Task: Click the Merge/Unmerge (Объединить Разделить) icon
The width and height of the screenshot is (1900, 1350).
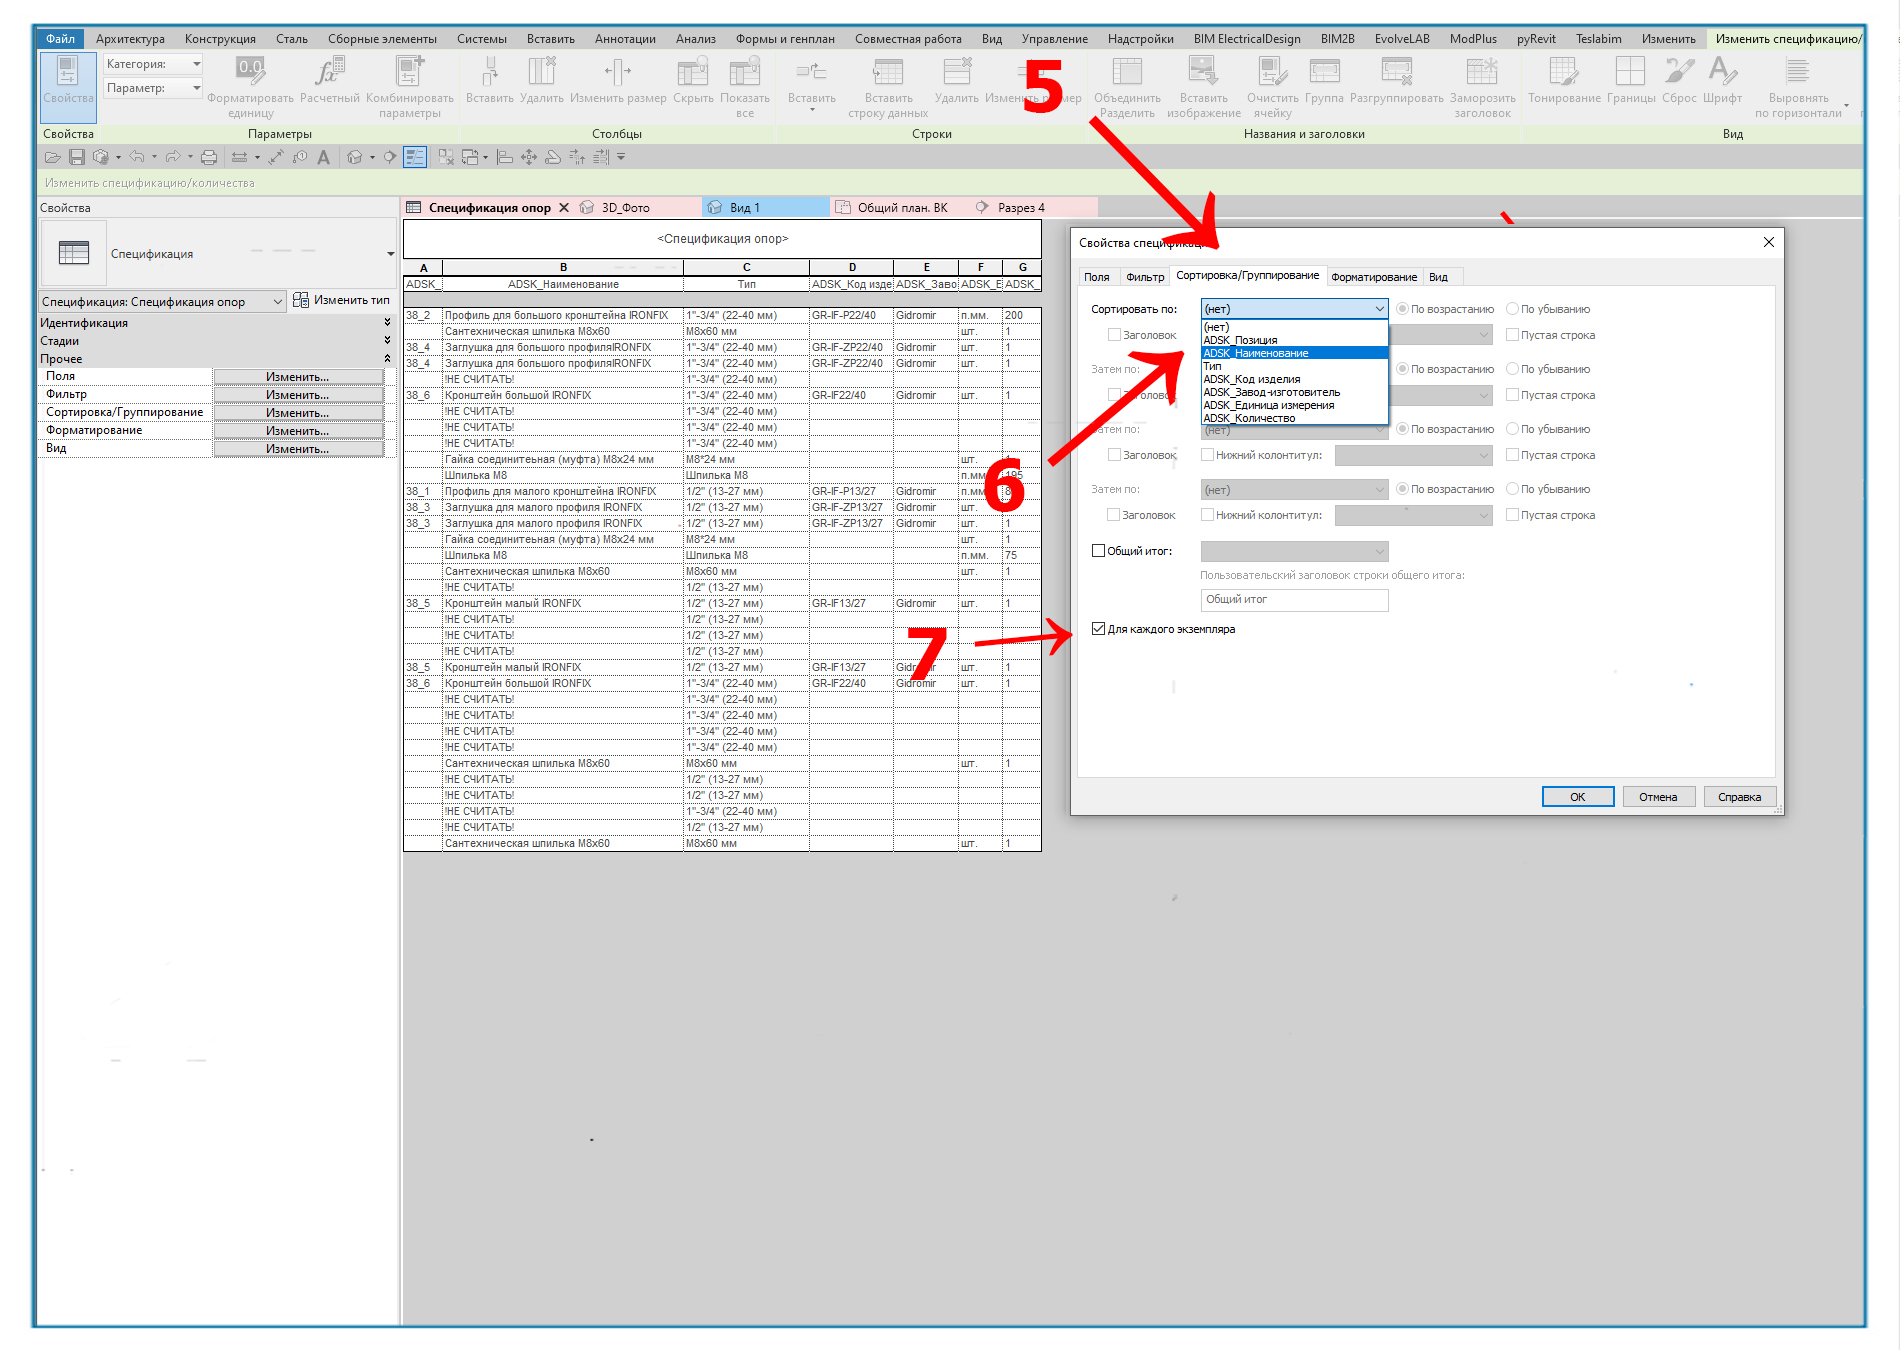Action: (1127, 72)
